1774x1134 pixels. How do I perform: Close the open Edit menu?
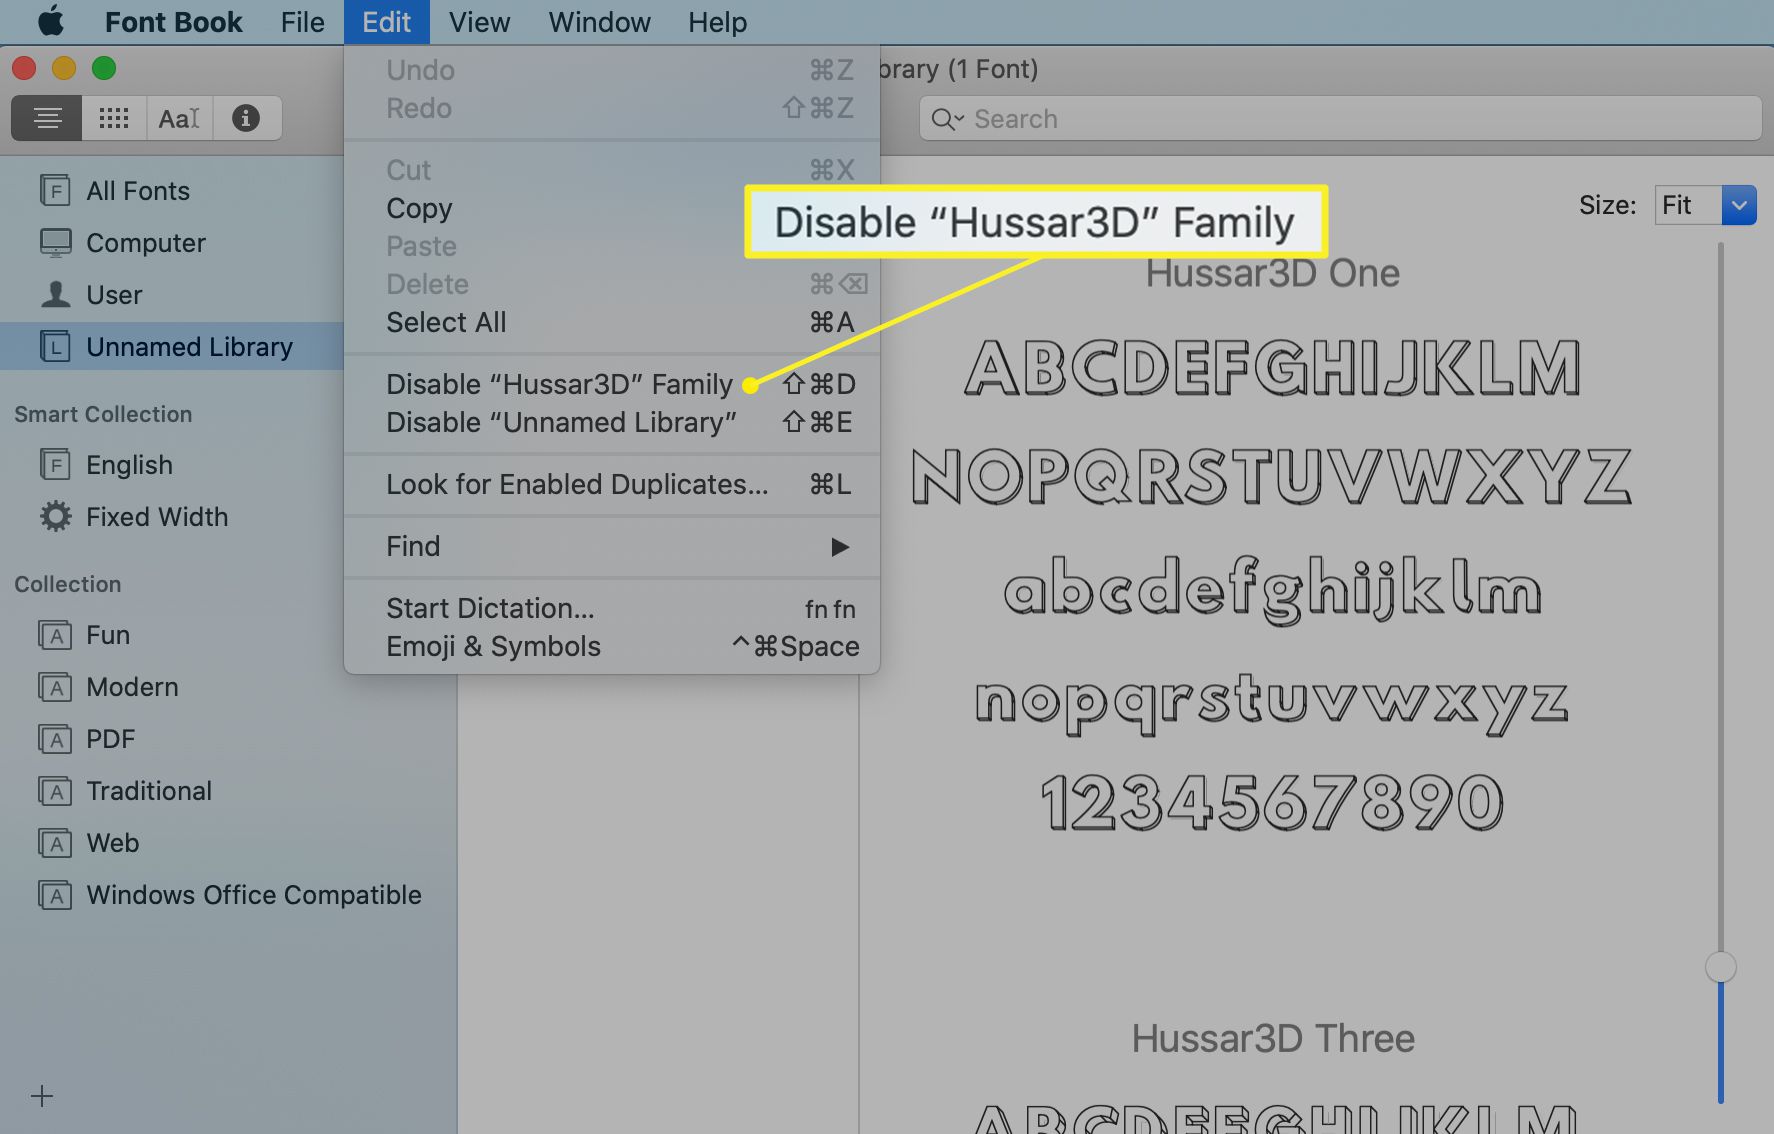point(387,22)
